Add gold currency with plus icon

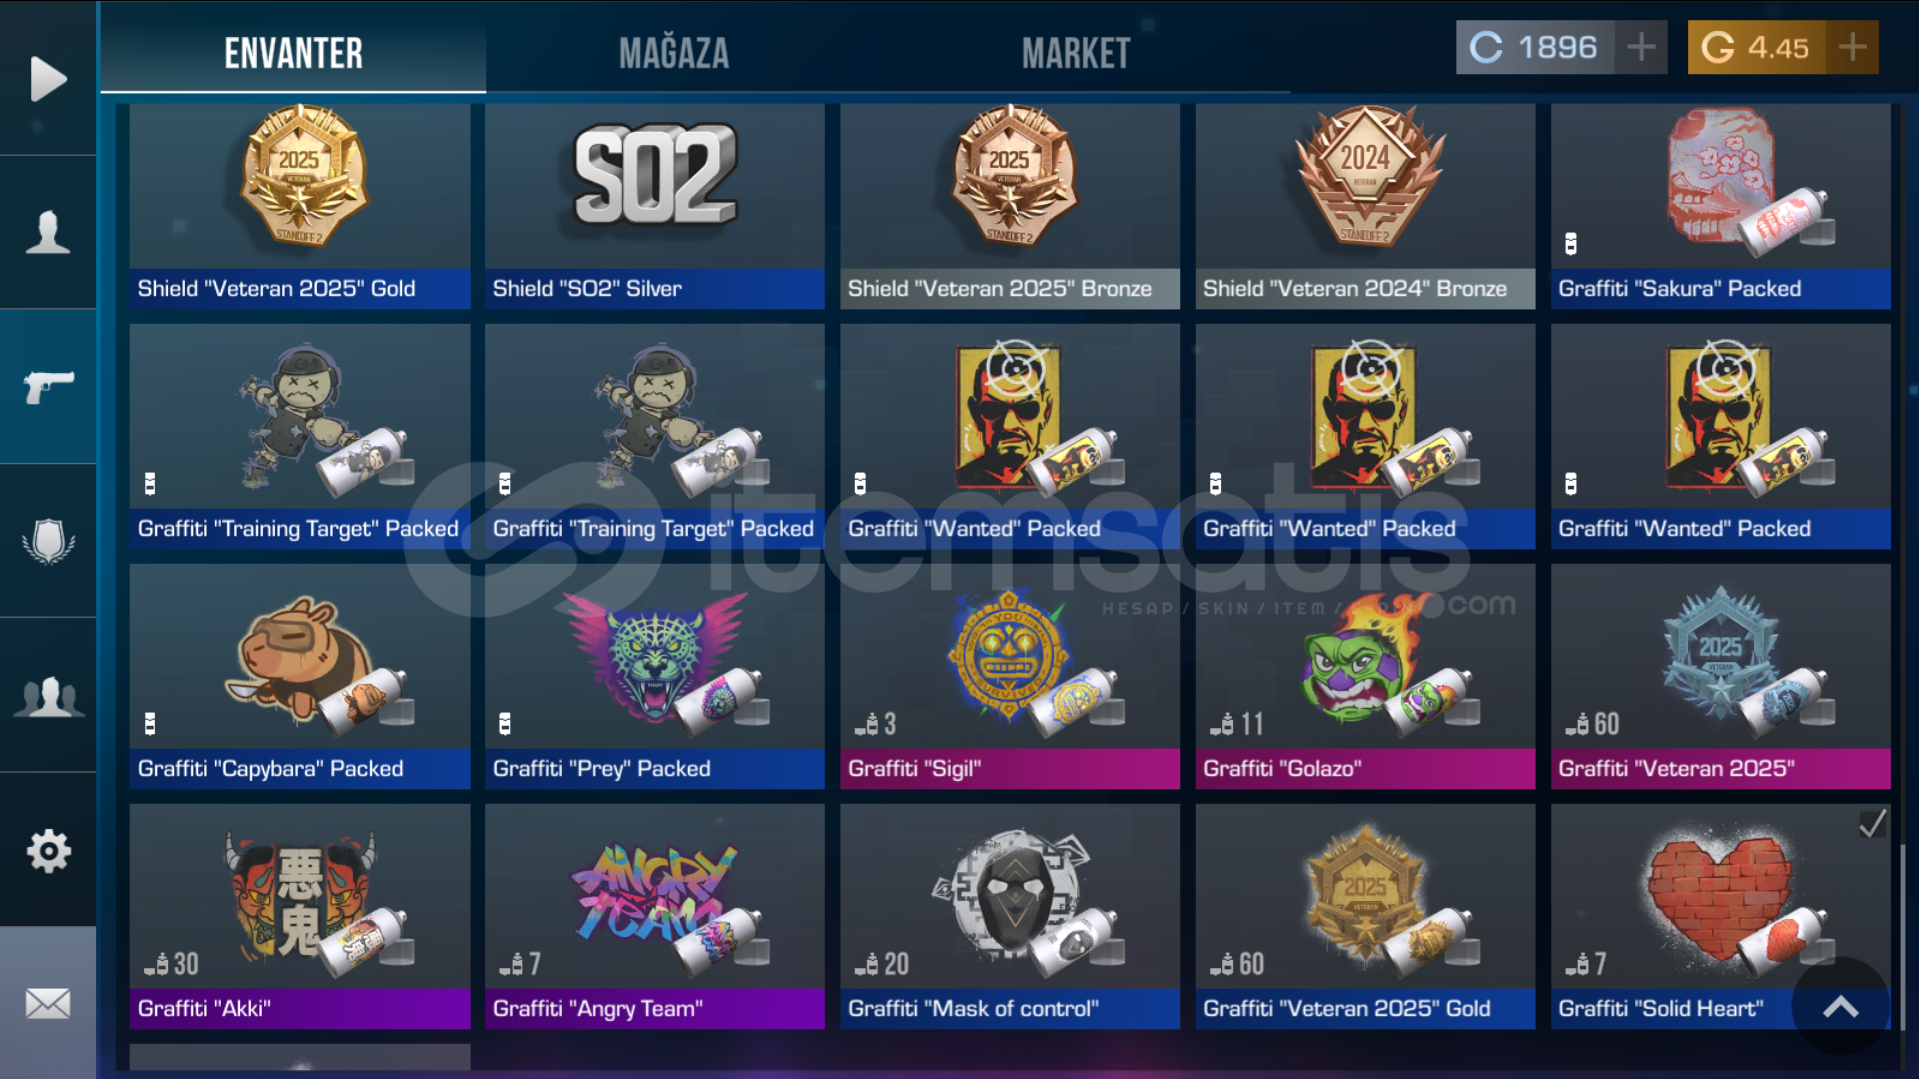pos(1852,47)
